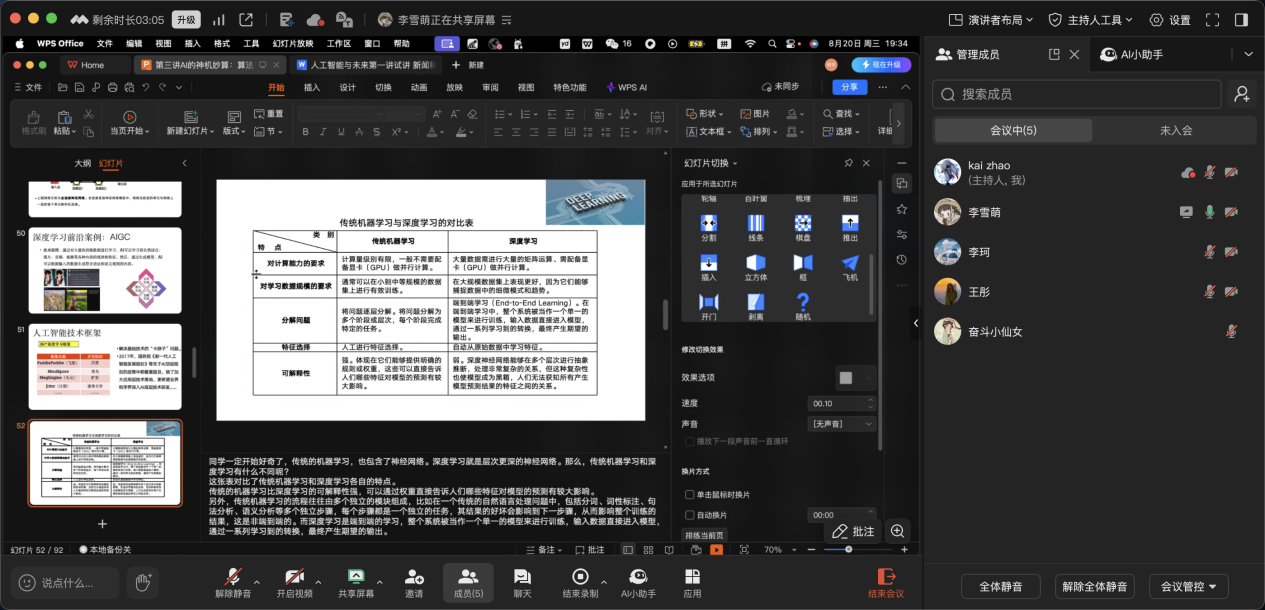
Task: Open the 声音 sound dropdown
Action: 843,424
